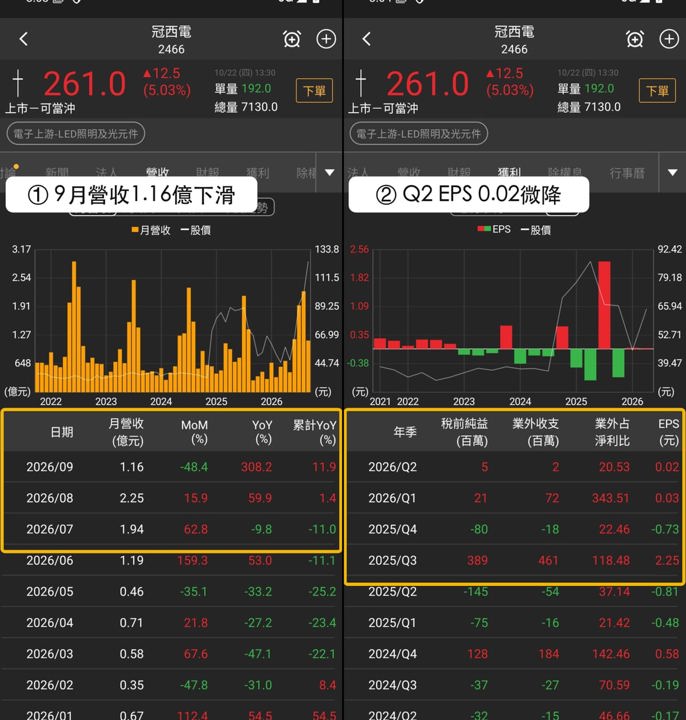Select the 2025/Q4 earnings row
686x720 pixels.
point(514,529)
